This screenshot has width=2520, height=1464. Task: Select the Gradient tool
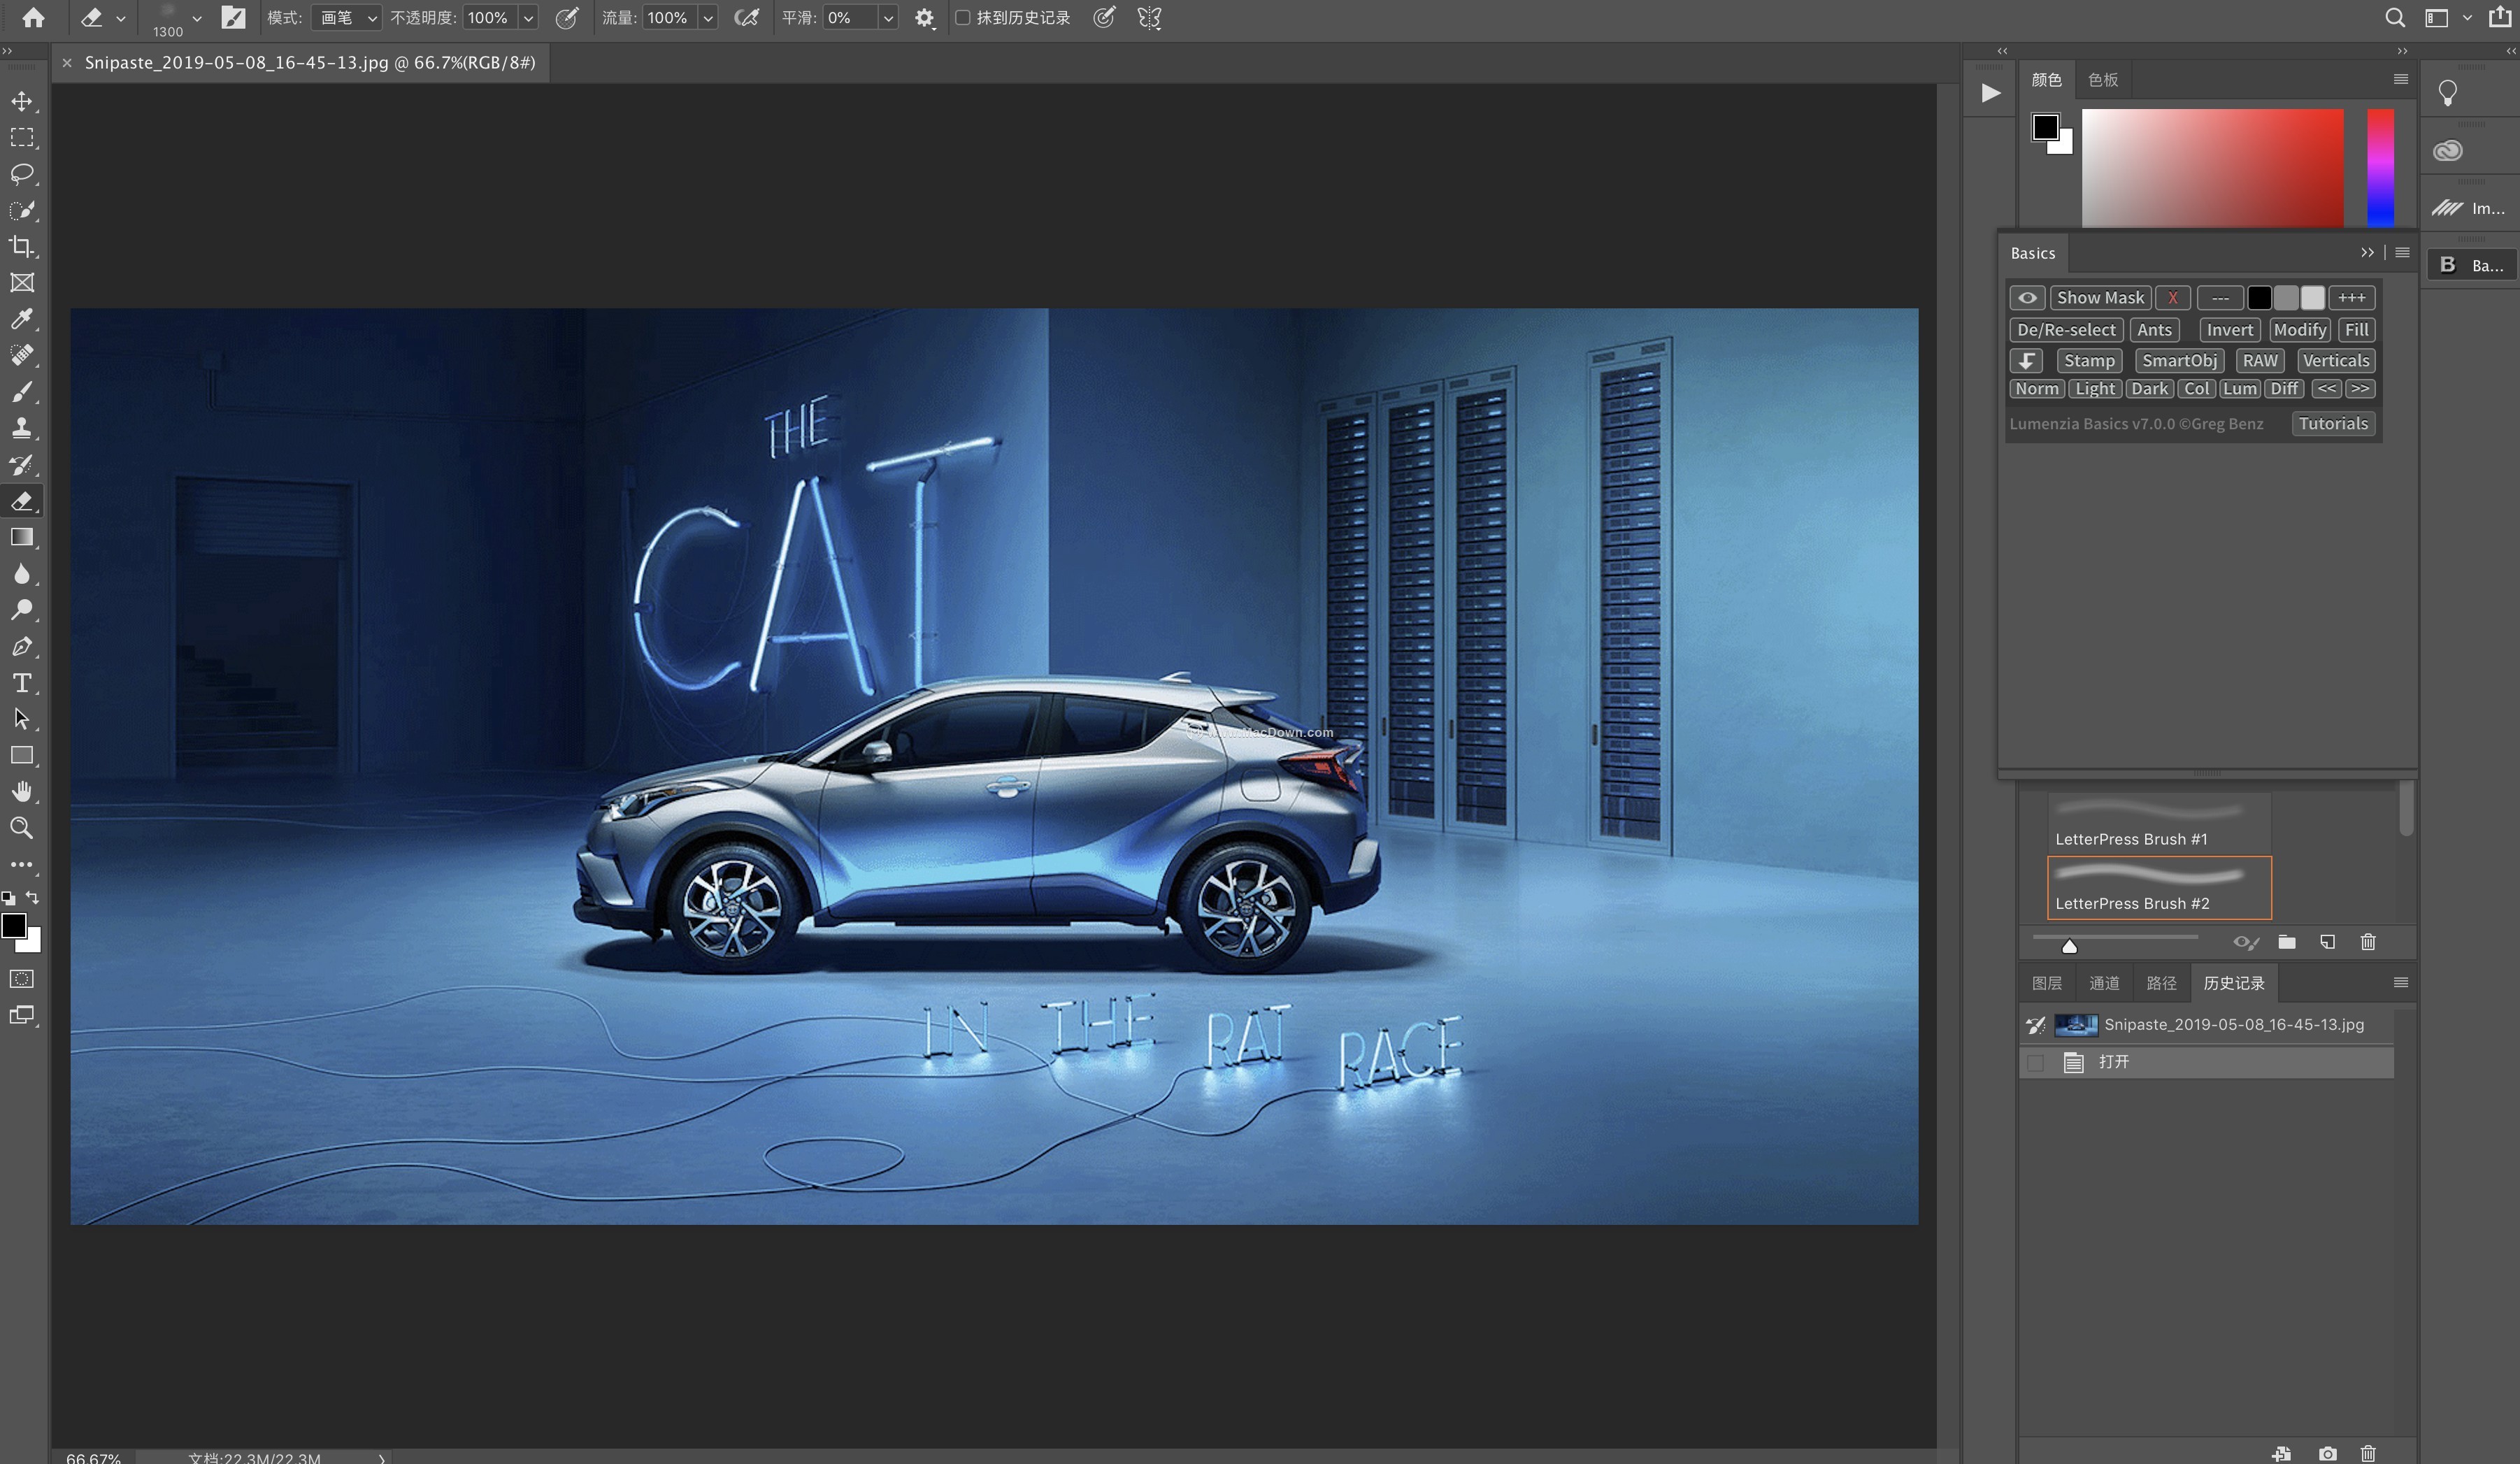pos(21,537)
